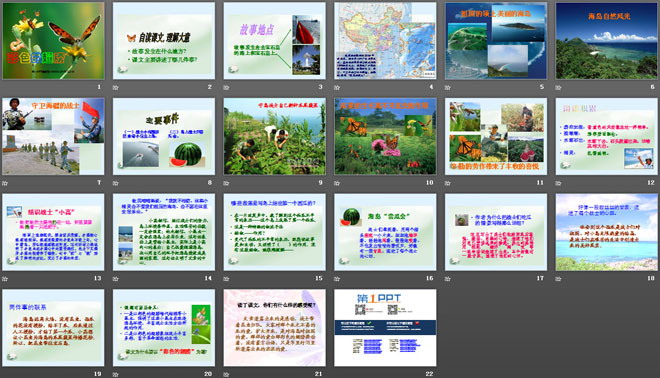Click the star icon beneath slide 4
Screen dimensions: 660x378
click(337, 88)
